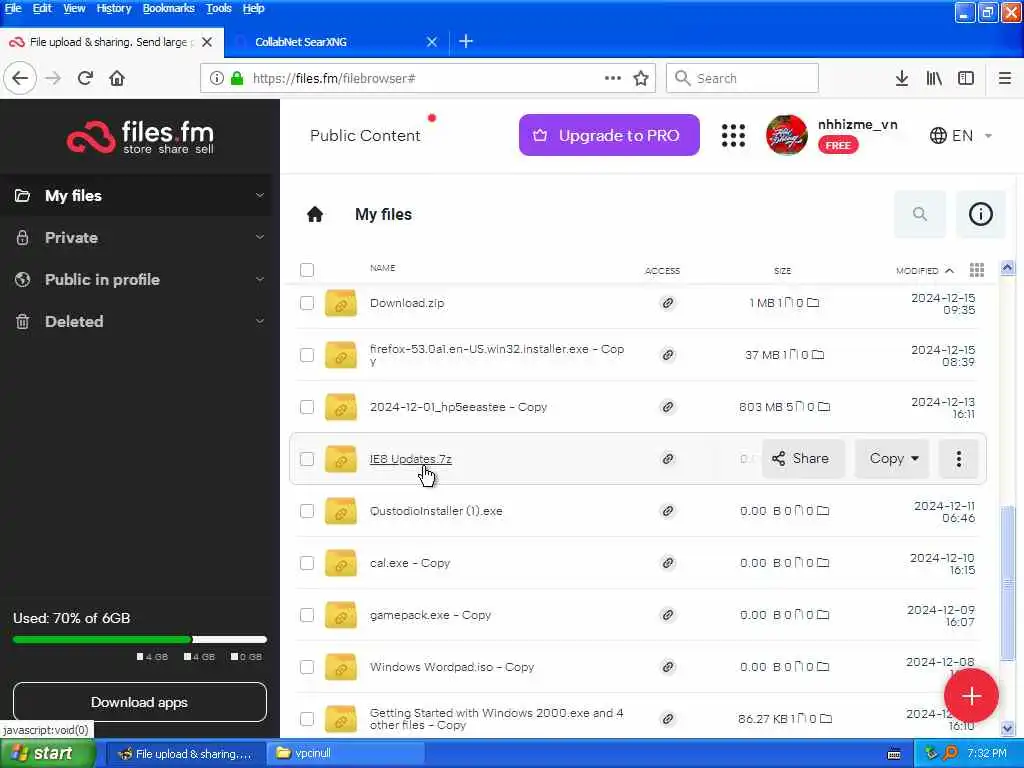Check the box for firefox-53.0a1 installer
Viewport: 1024px width, 768px height.
[307, 355]
